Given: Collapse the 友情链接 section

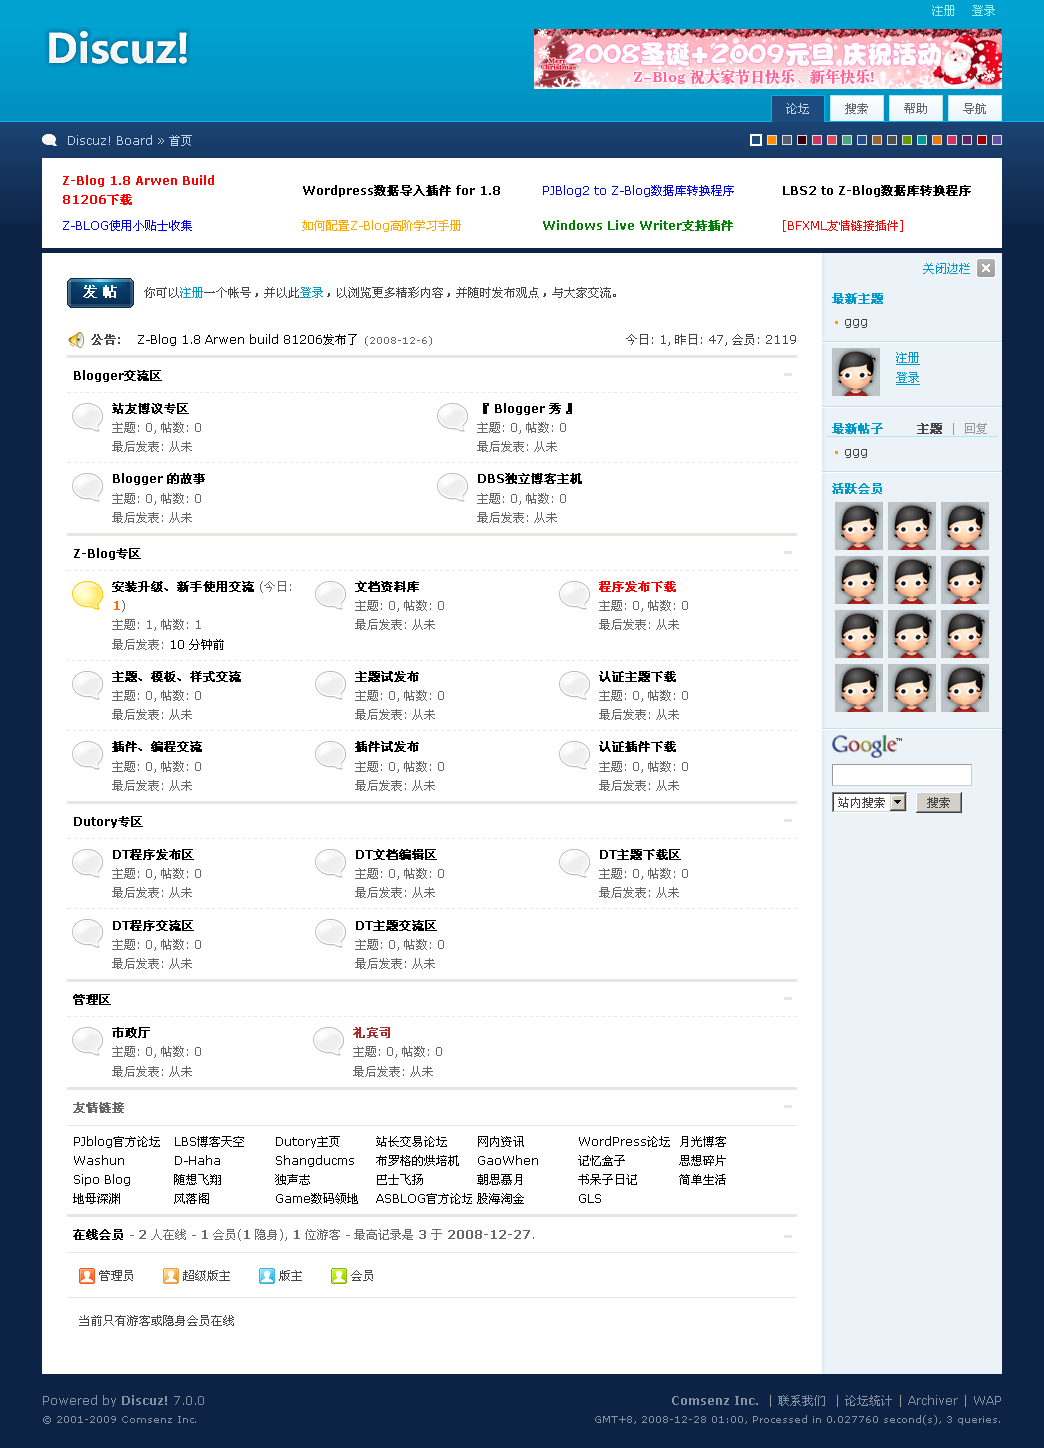Looking at the screenshot, I should tap(788, 1107).
